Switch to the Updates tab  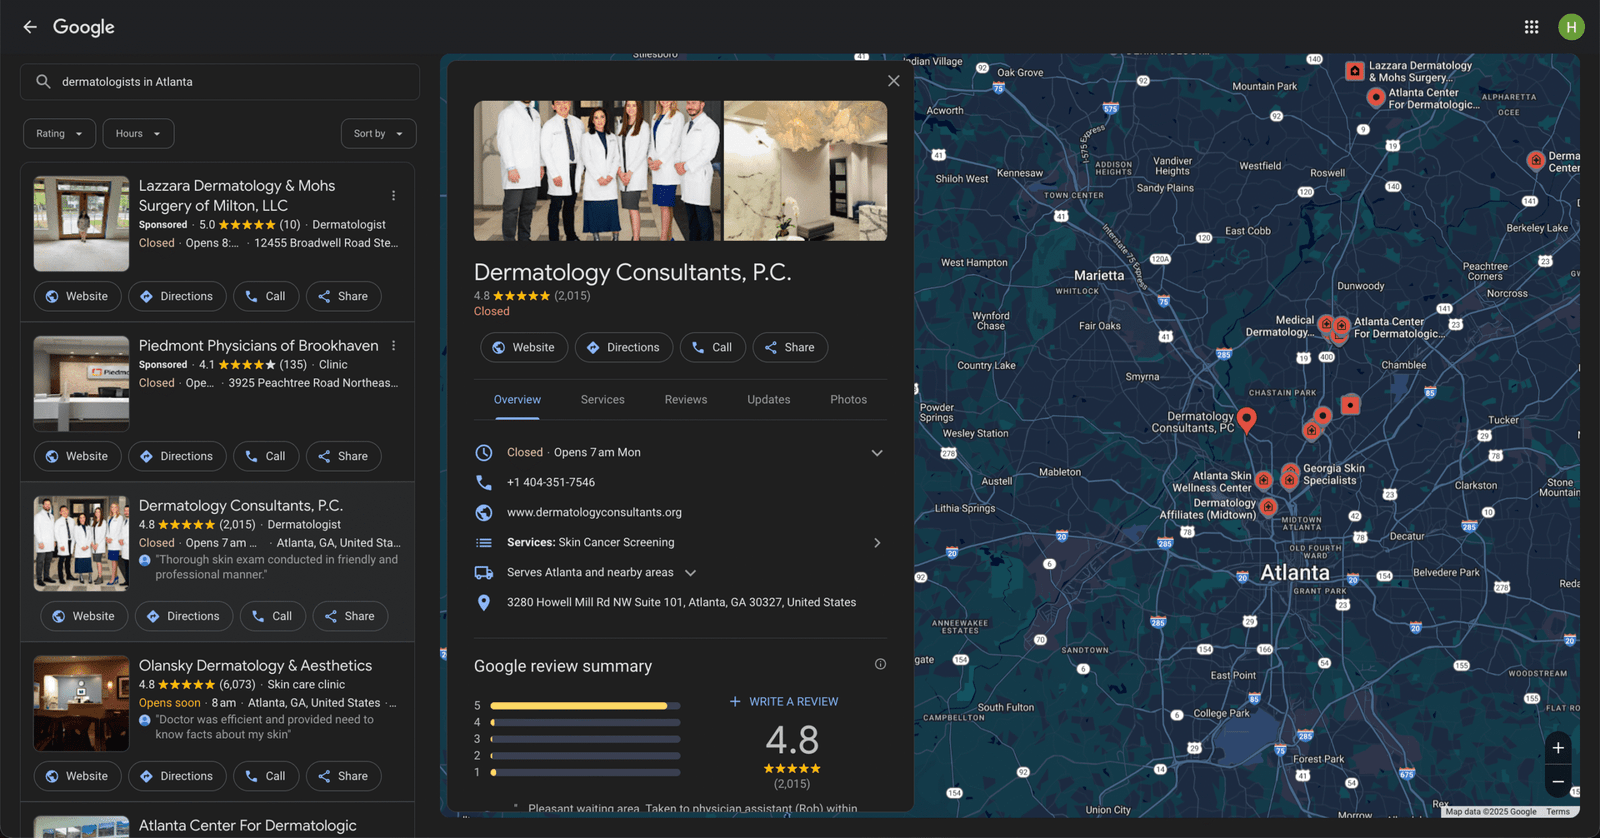[x=769, y=400]
